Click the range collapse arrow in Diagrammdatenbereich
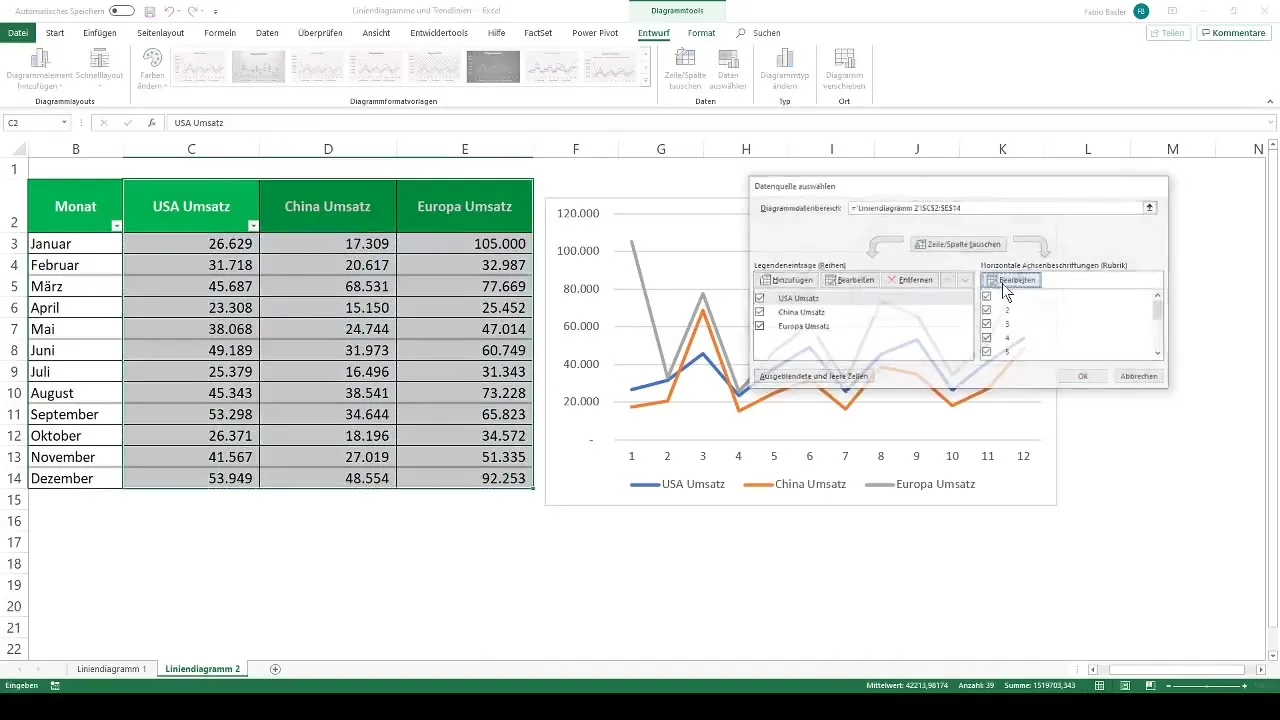Screen dimensions: 1280x720 [1150, 207]
